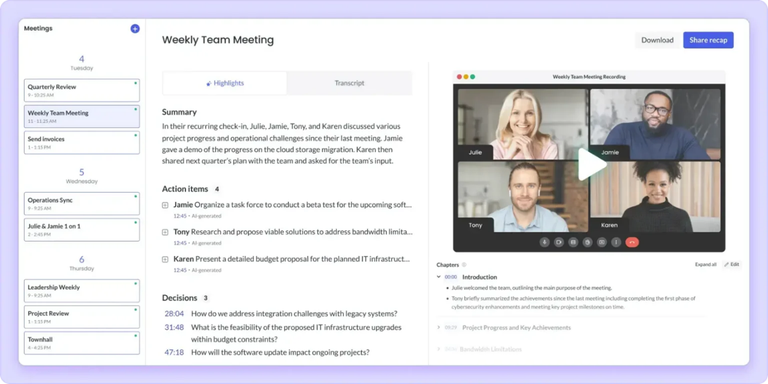Click the red end call button
The height and width of the screenshot is (384, 768).
[632, 242]
